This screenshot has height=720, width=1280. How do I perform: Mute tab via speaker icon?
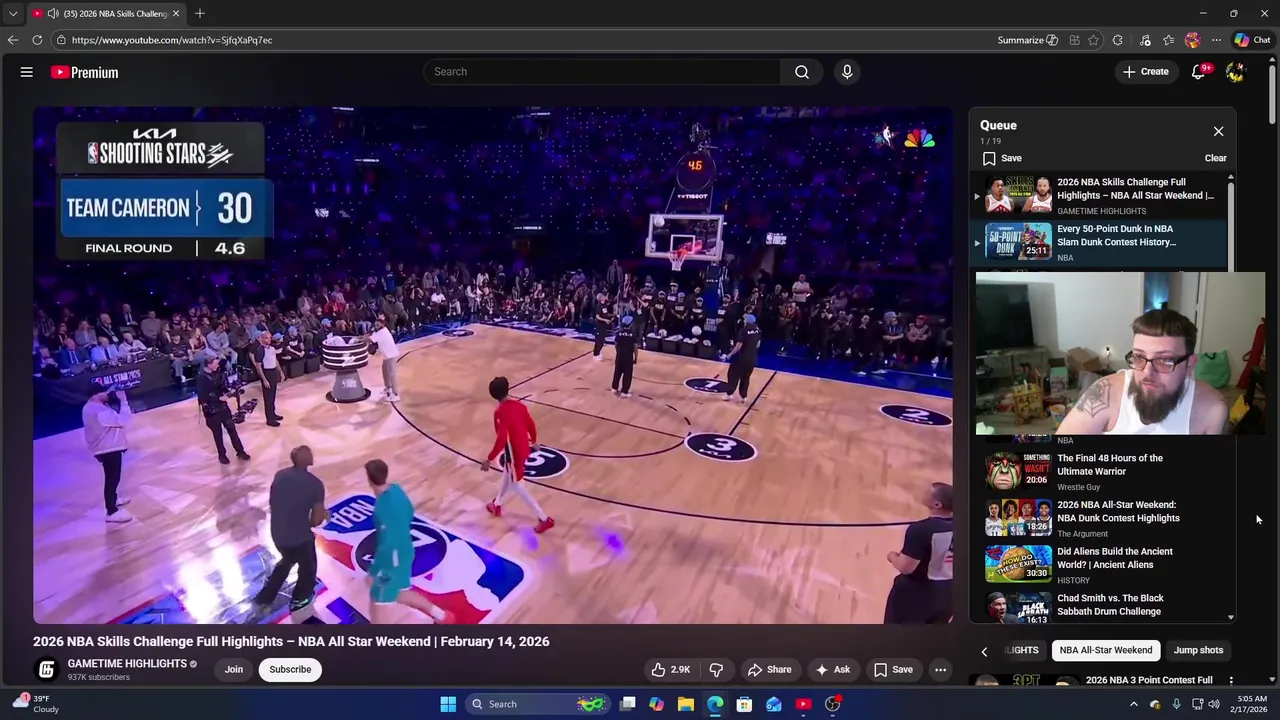pos(53,13)
